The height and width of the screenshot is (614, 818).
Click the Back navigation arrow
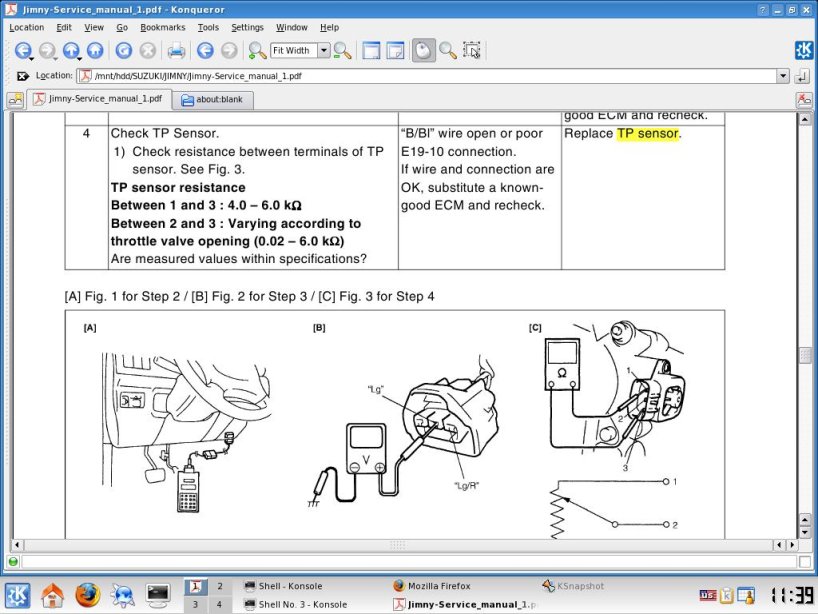(x=21, y=50)
